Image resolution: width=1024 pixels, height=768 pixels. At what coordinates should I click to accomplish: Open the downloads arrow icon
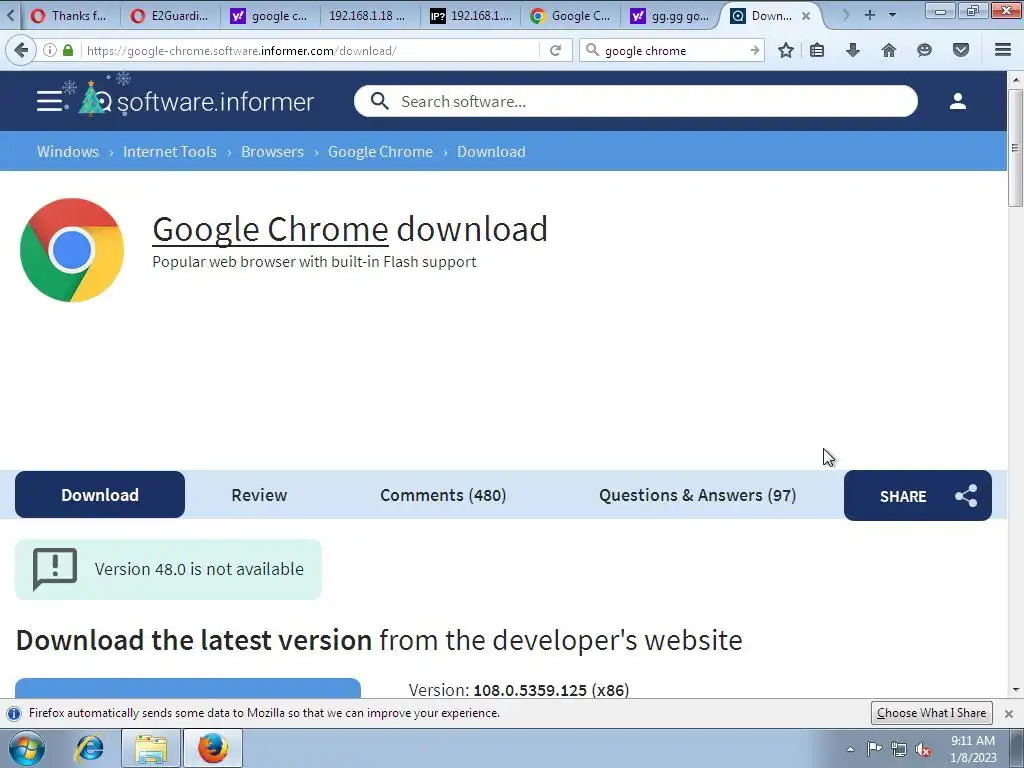[853, 50]
